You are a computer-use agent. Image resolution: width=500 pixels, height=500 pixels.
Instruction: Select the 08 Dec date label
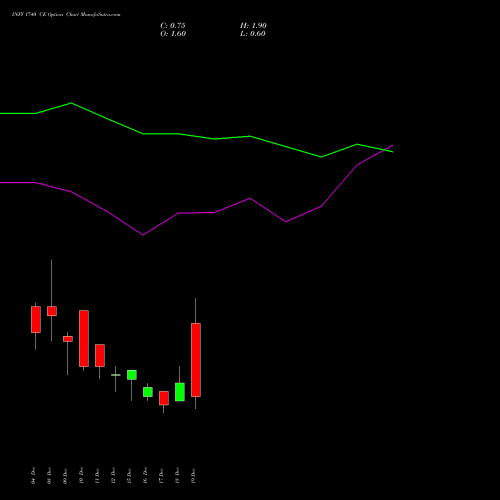click(49, 476)
